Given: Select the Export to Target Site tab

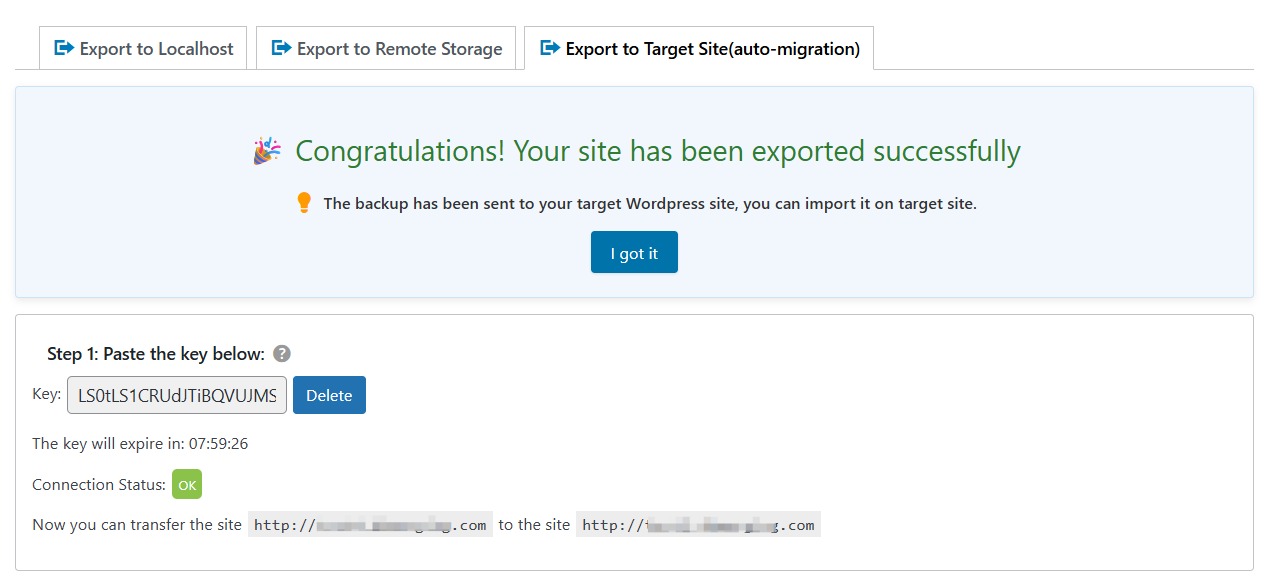Looking at the screenshot, I should tap(698, 47).
